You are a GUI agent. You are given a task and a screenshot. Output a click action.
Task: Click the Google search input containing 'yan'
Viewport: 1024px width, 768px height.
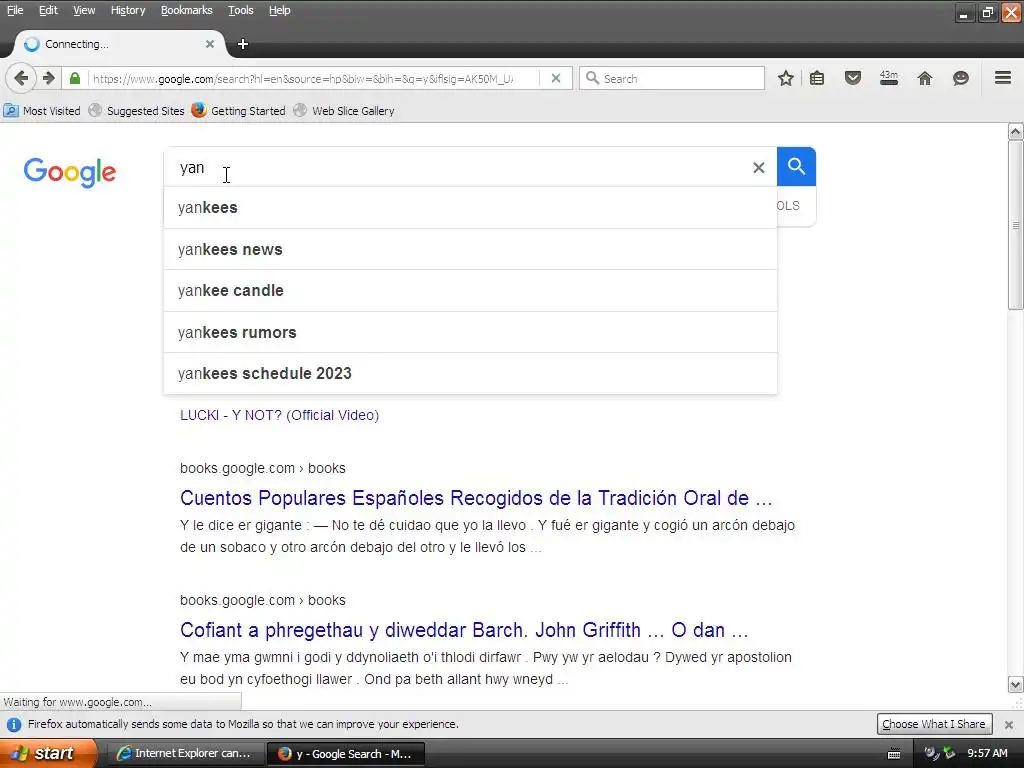point(457,168)
